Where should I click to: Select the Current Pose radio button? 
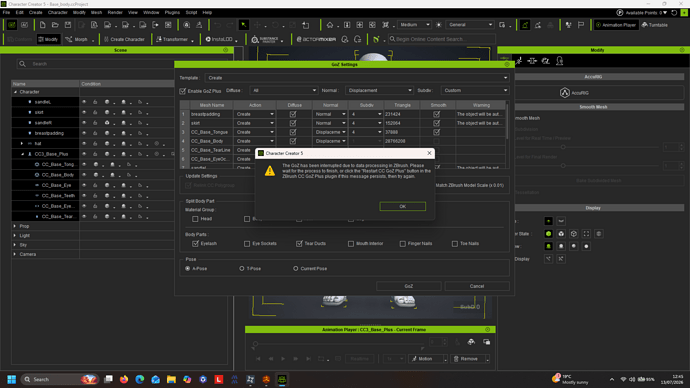click(296, 268)
